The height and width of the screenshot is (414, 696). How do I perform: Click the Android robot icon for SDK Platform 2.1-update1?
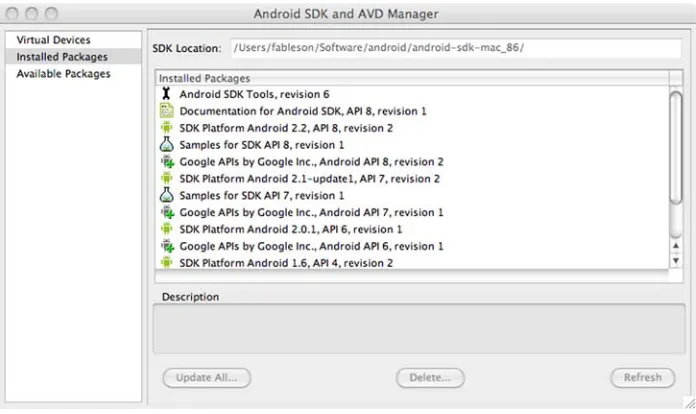pyautogui.click(x=166, y=178)
